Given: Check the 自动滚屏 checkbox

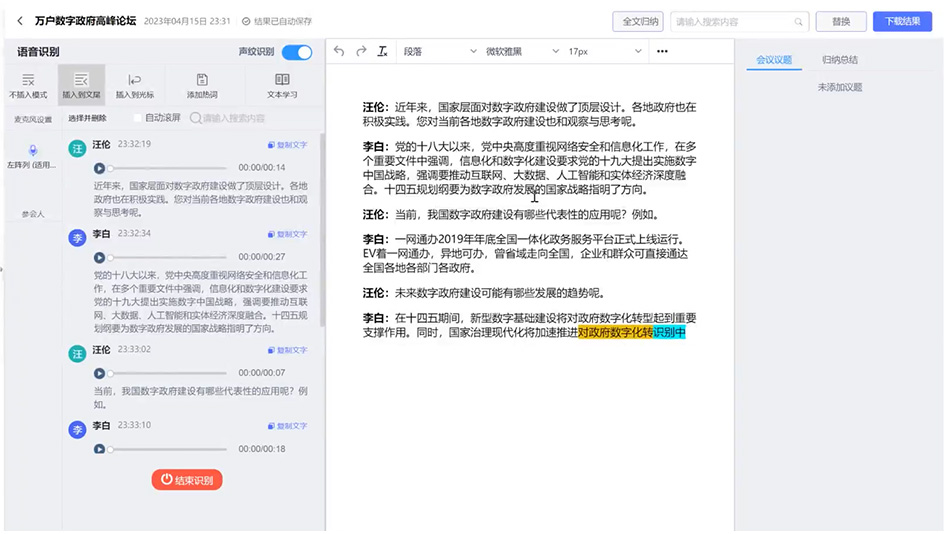Looking at the screenshot, I should point(137,118).
